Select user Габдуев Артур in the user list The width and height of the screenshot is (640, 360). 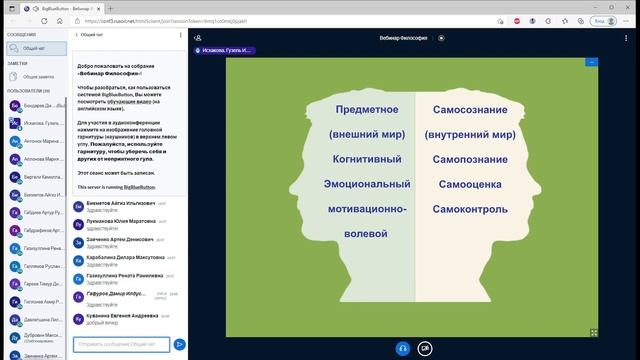37,213
